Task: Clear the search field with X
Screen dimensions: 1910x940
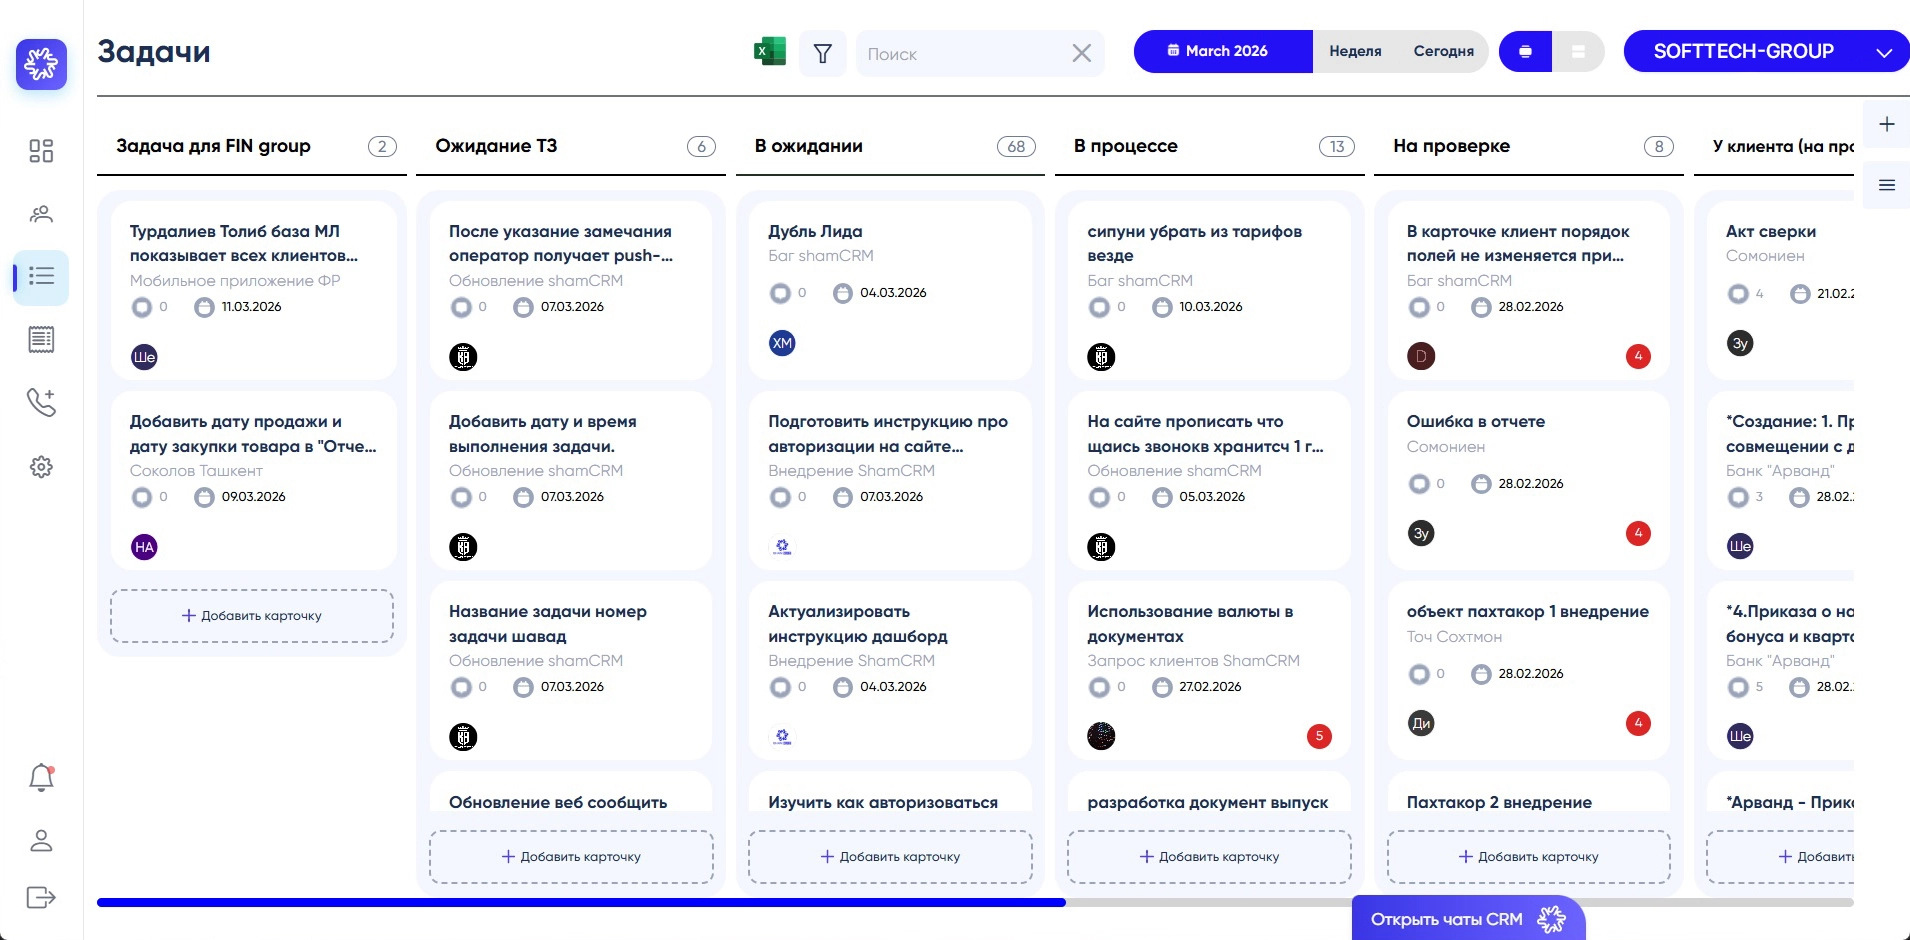Action: (x=1081, y=54)
